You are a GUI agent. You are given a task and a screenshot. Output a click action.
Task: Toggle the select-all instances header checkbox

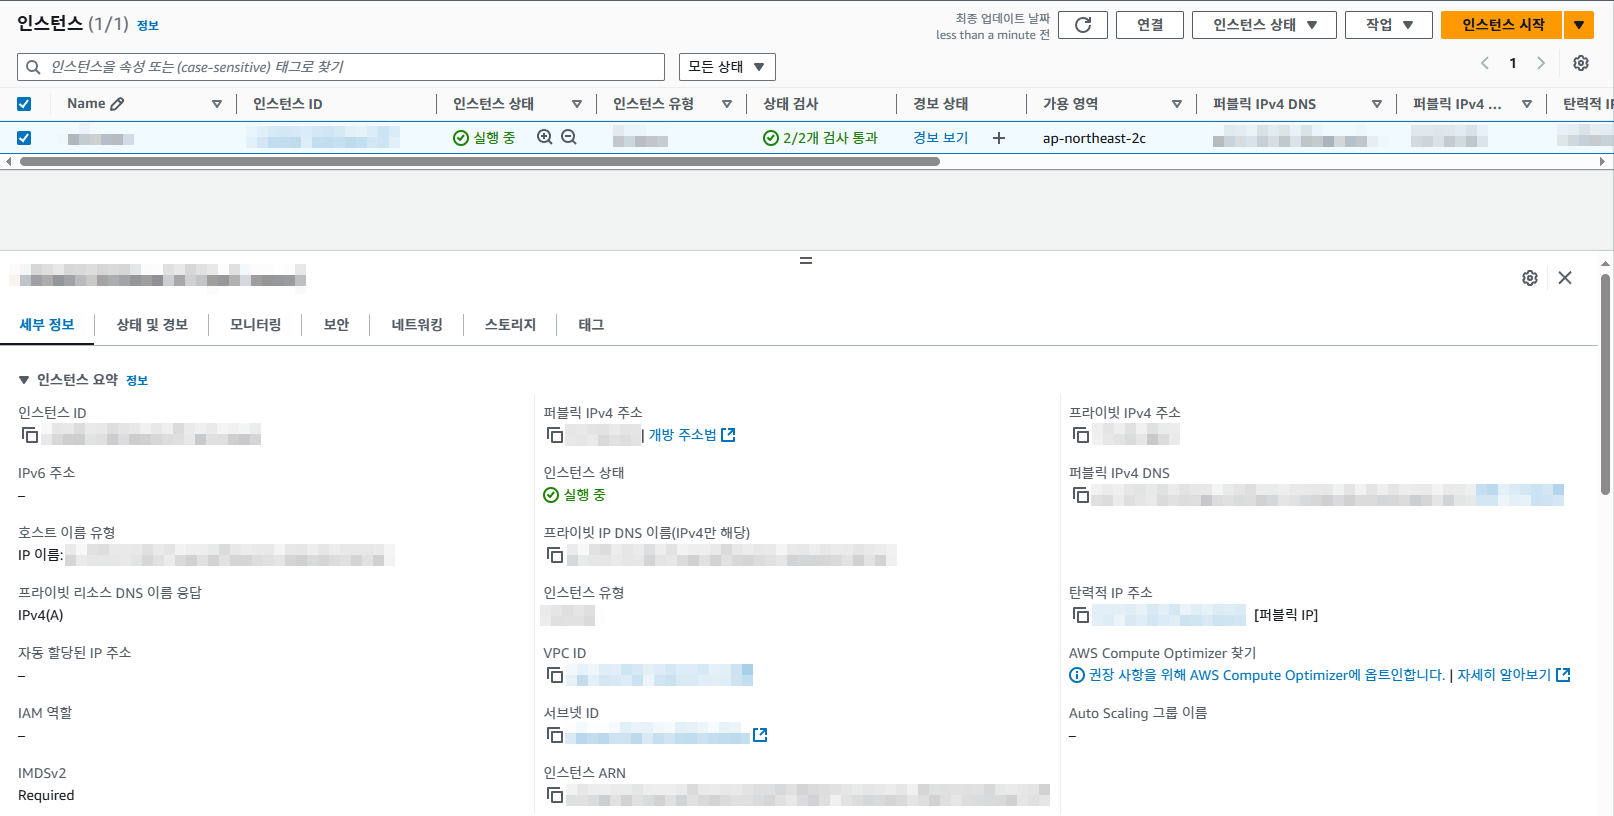[24, 104]
